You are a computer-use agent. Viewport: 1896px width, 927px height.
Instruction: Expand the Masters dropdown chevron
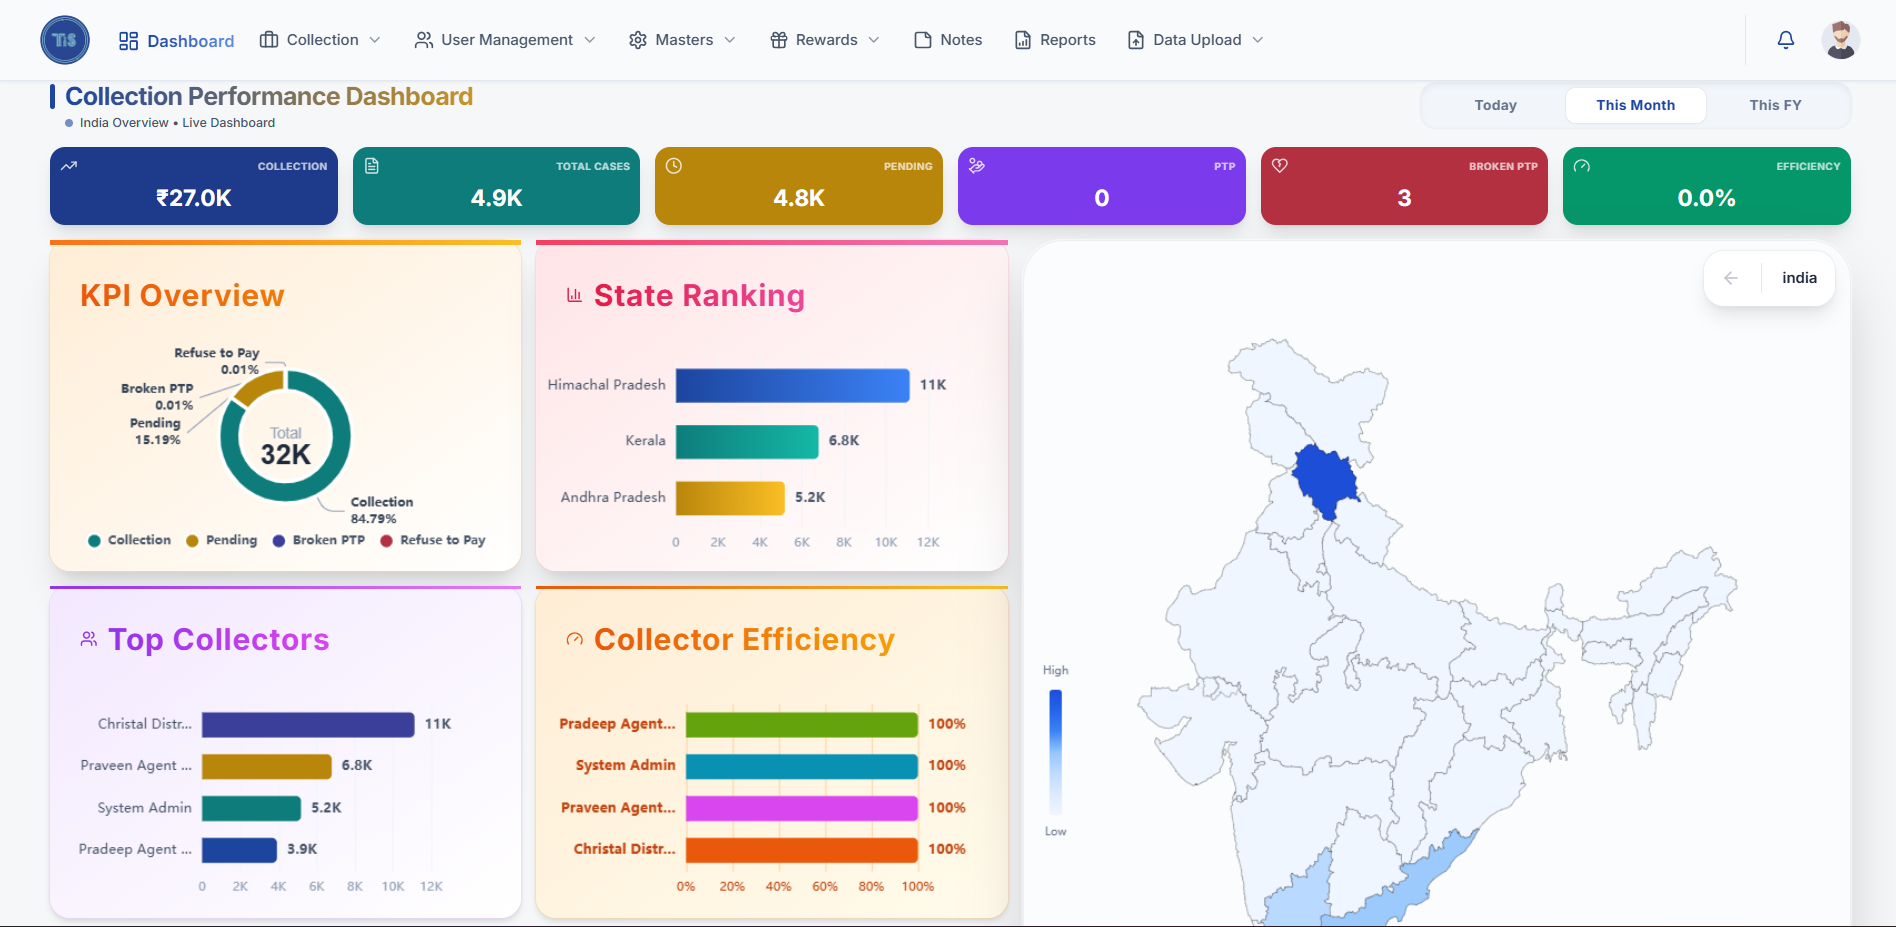[730, 40]
